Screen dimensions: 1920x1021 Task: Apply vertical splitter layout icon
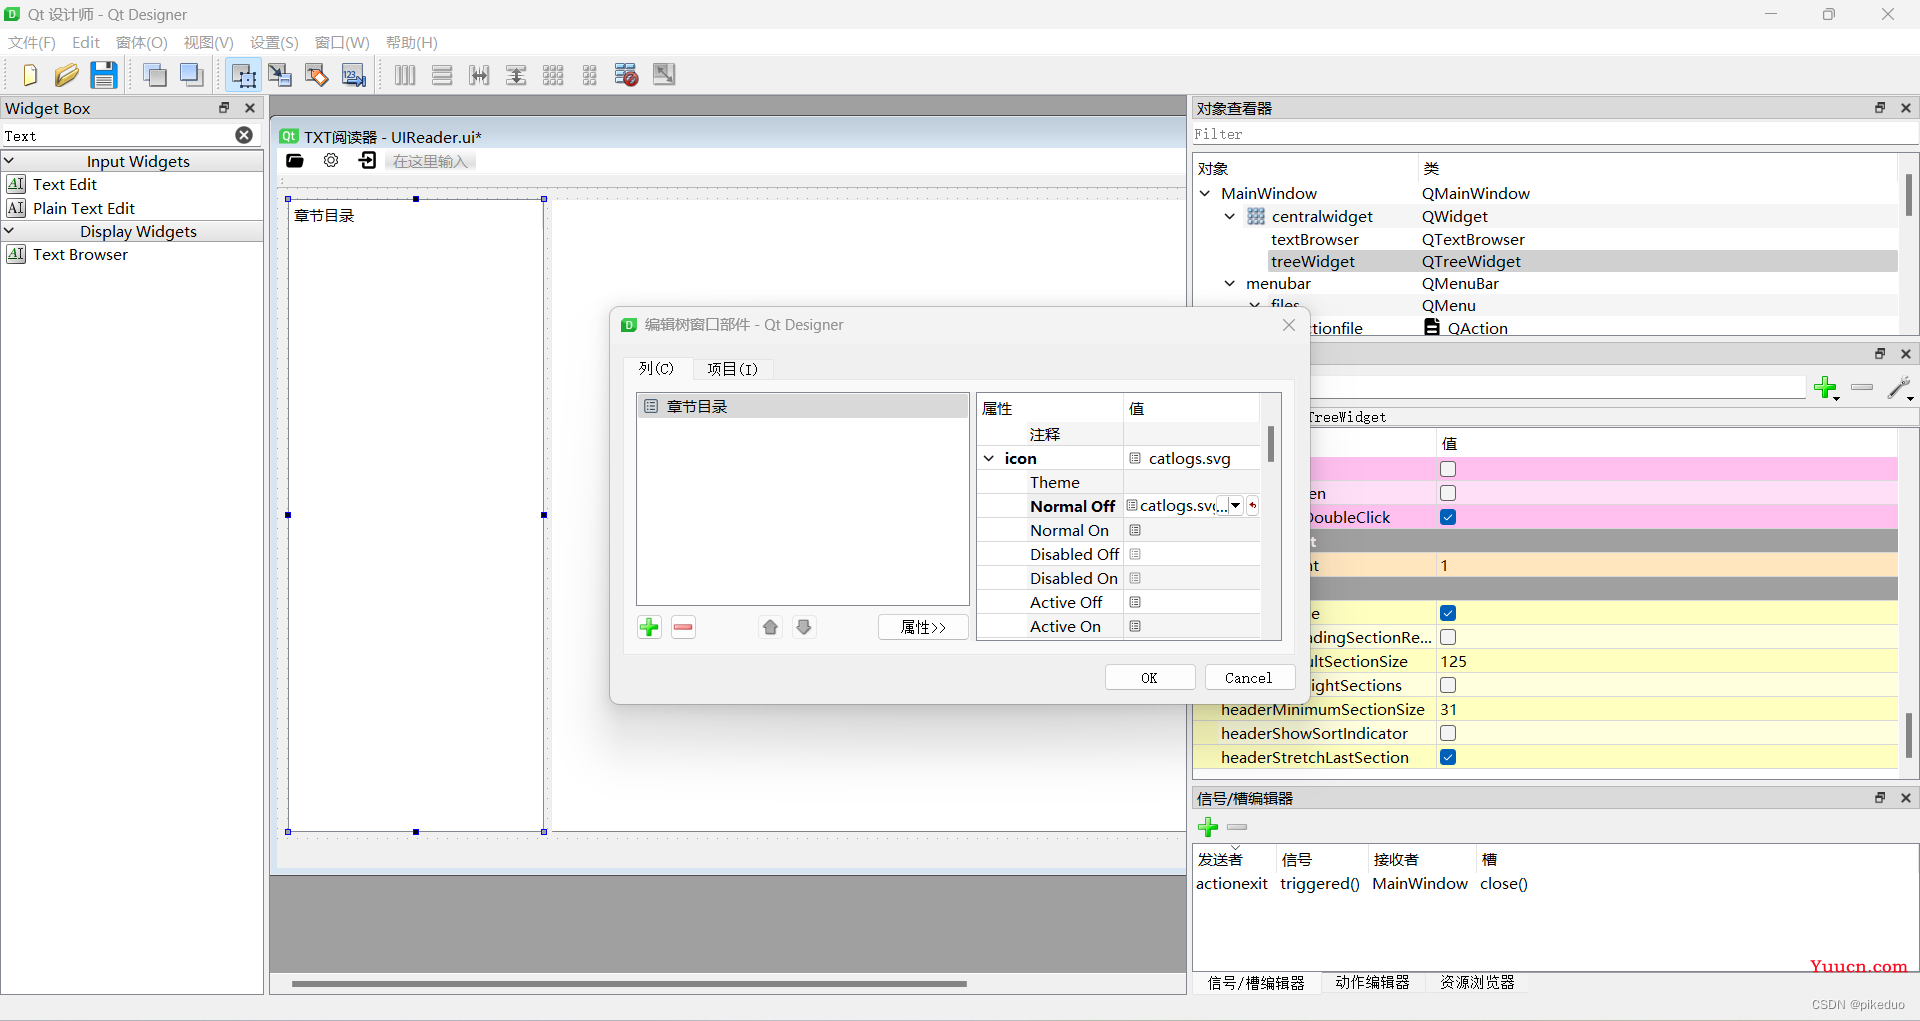[516, 75]
